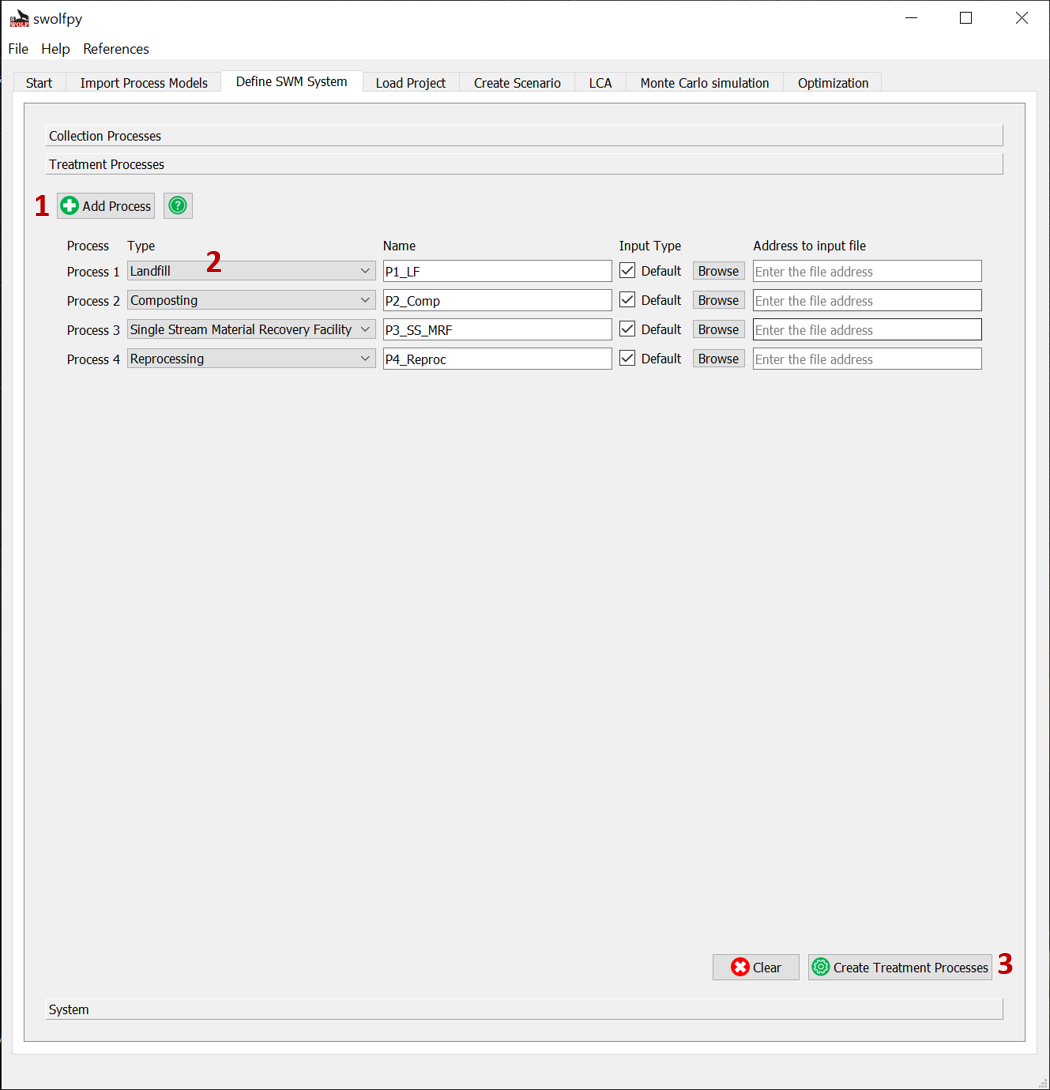Open Single Stream Material Recovery Facility dropdown
The height and width of the screenshot is (1090, 1050).
(251, 330)
